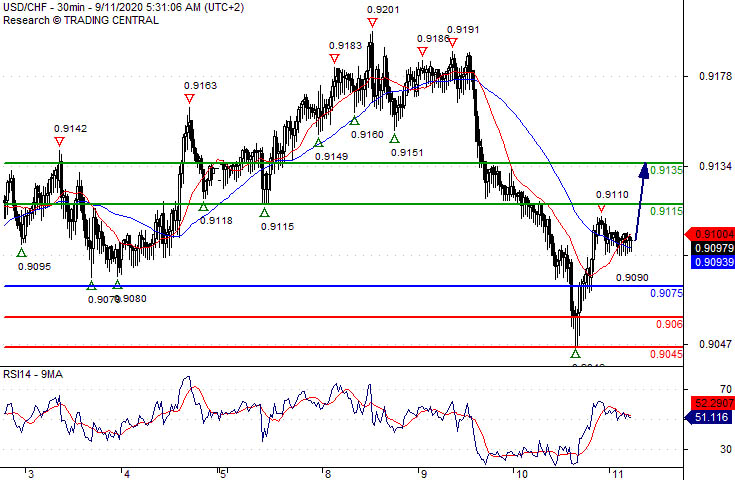735x480 pixels.
Task: Click green triangle marker at the September 10 low
Action: pos(576,353)
